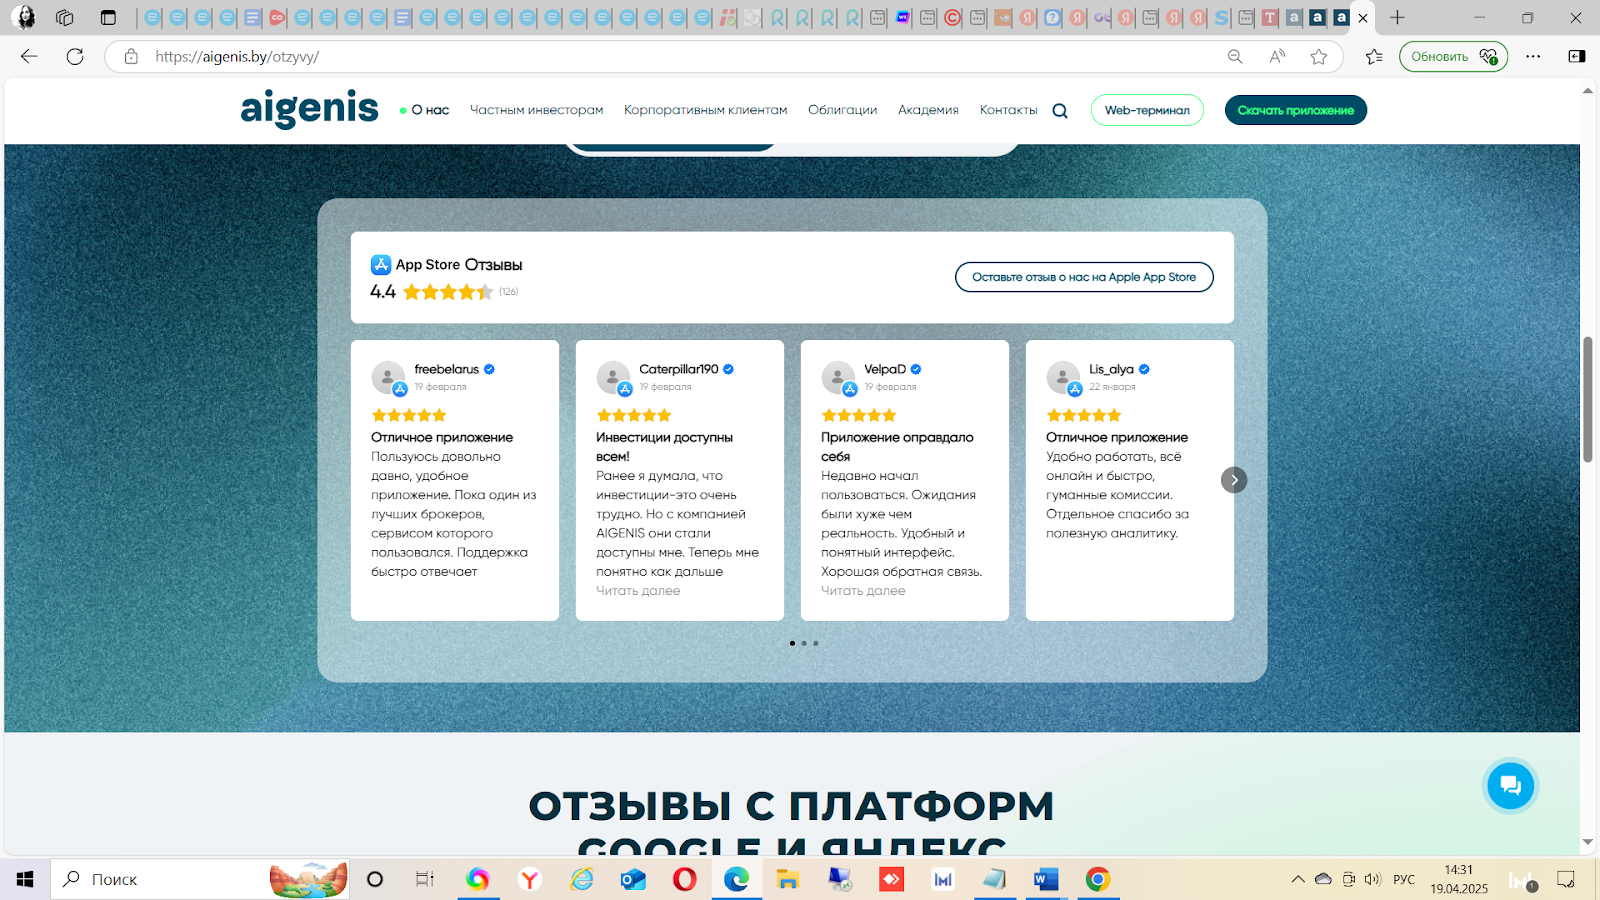Open the Облигации menu item

[x=842, y=110]
